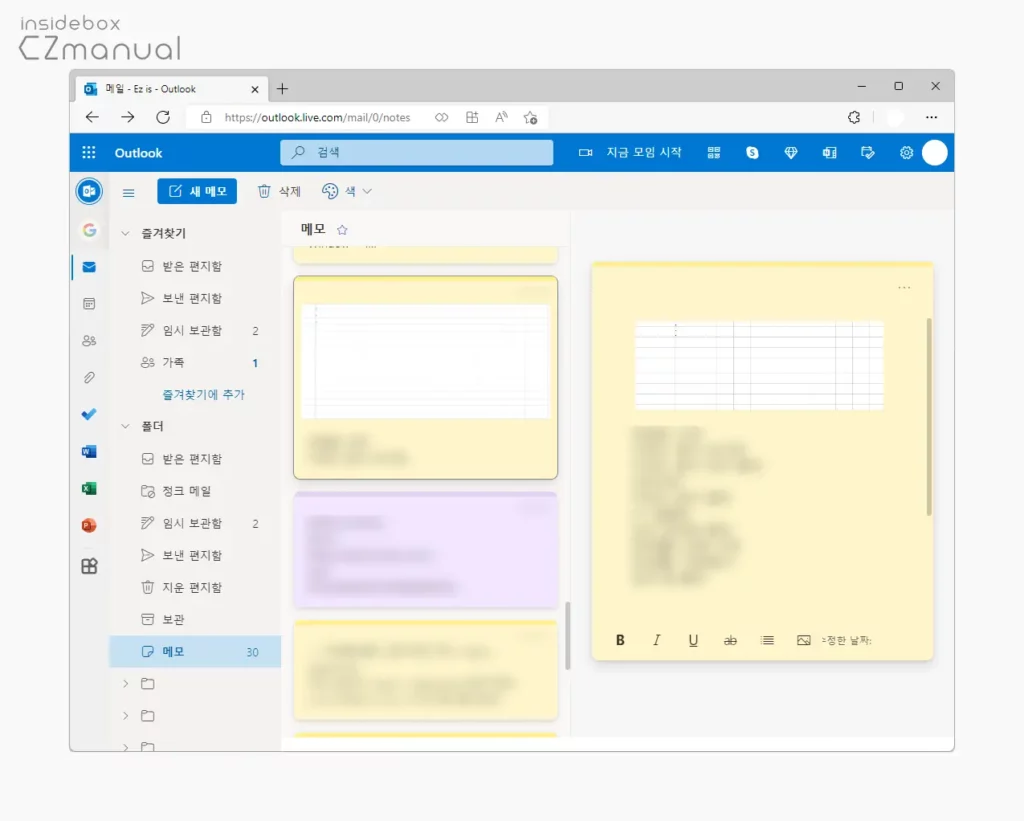Toggle italic formatting in the note
The width and height of the screenshot is (1024, 821).
pos(657,640)
